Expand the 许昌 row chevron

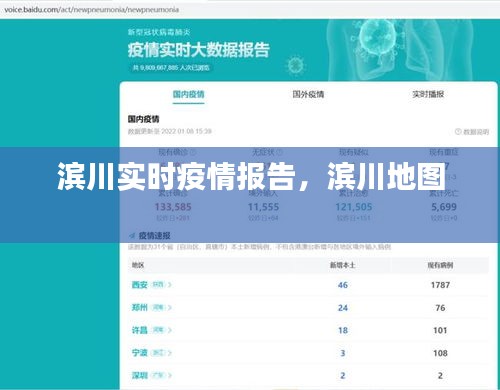coord(170,330)
